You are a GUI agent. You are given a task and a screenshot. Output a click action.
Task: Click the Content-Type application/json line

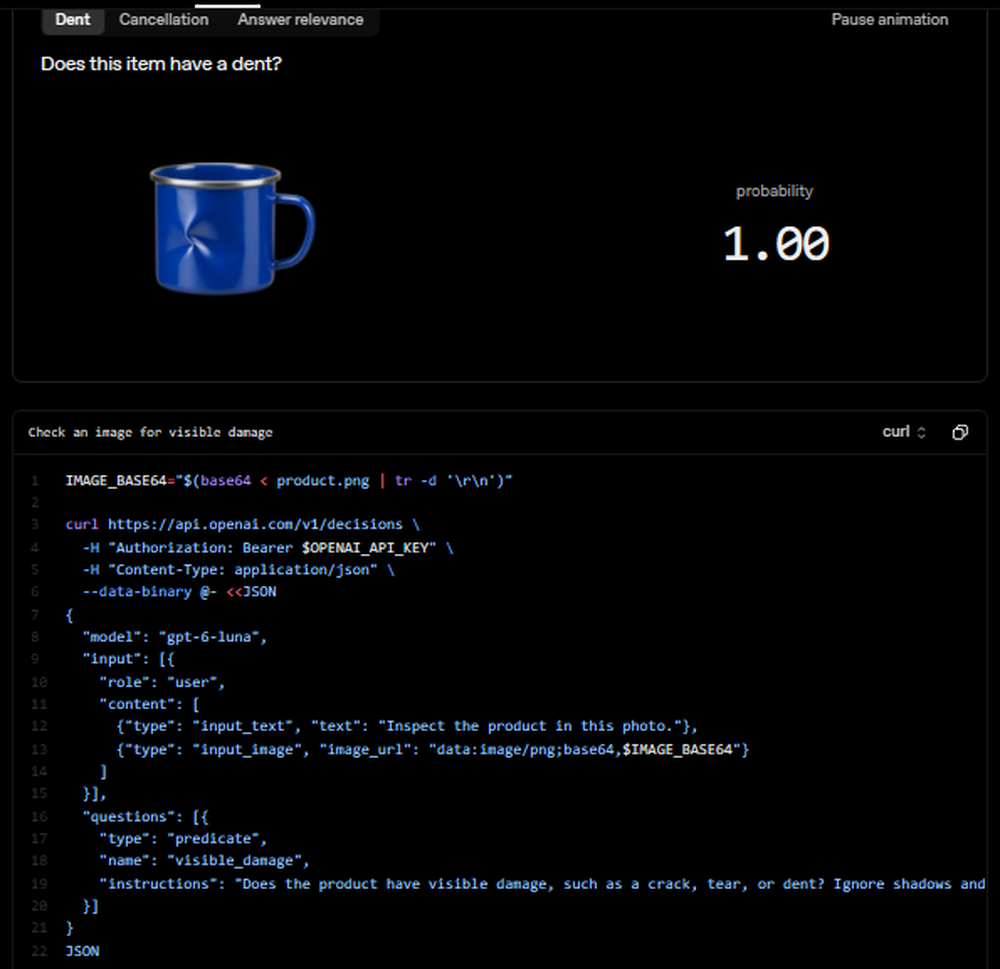pyautogui.click(x=239, y=570)
